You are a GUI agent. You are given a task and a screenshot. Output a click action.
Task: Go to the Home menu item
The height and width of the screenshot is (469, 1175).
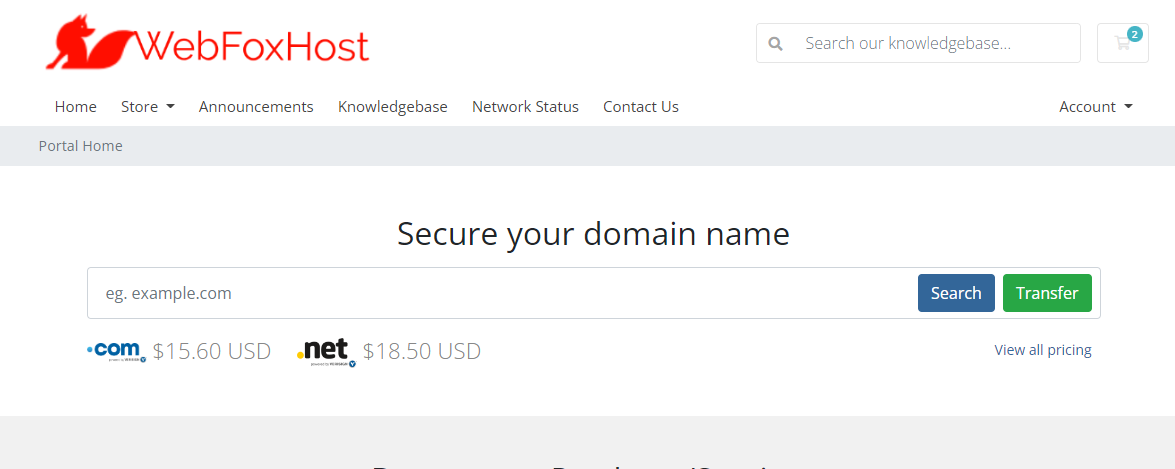click(76, 107)
